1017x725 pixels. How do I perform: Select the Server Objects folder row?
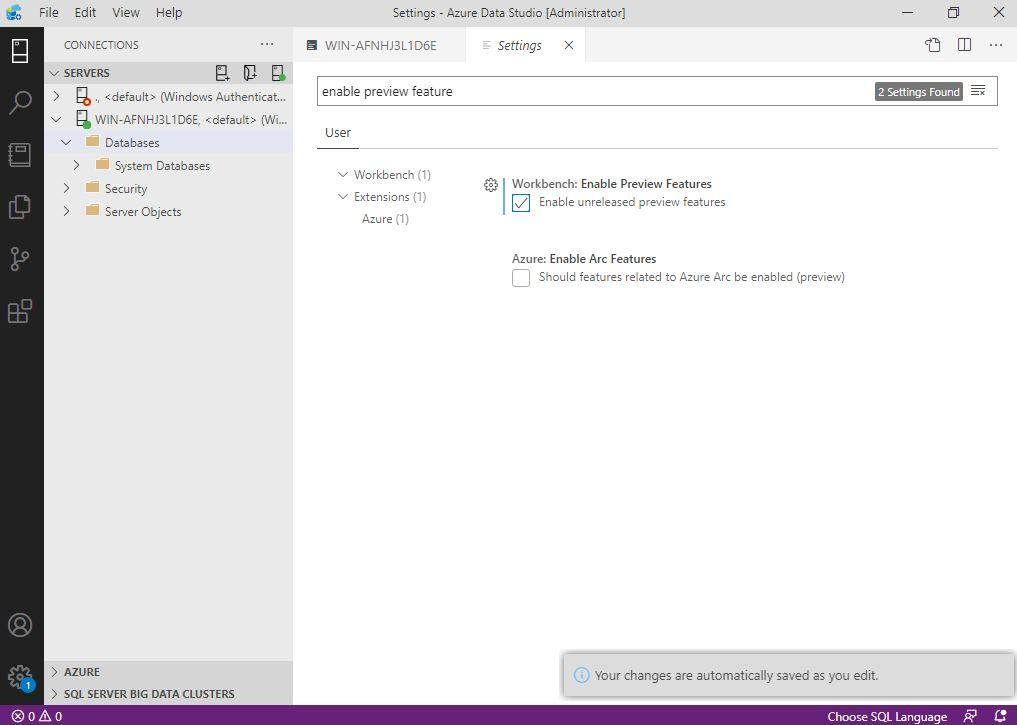click(x=169, y=211)
